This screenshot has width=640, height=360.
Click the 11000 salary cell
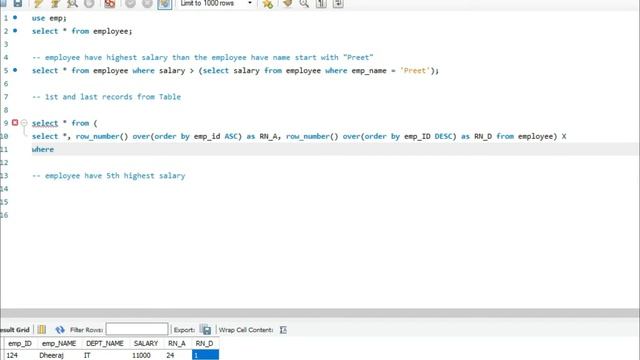click(146, 355)
